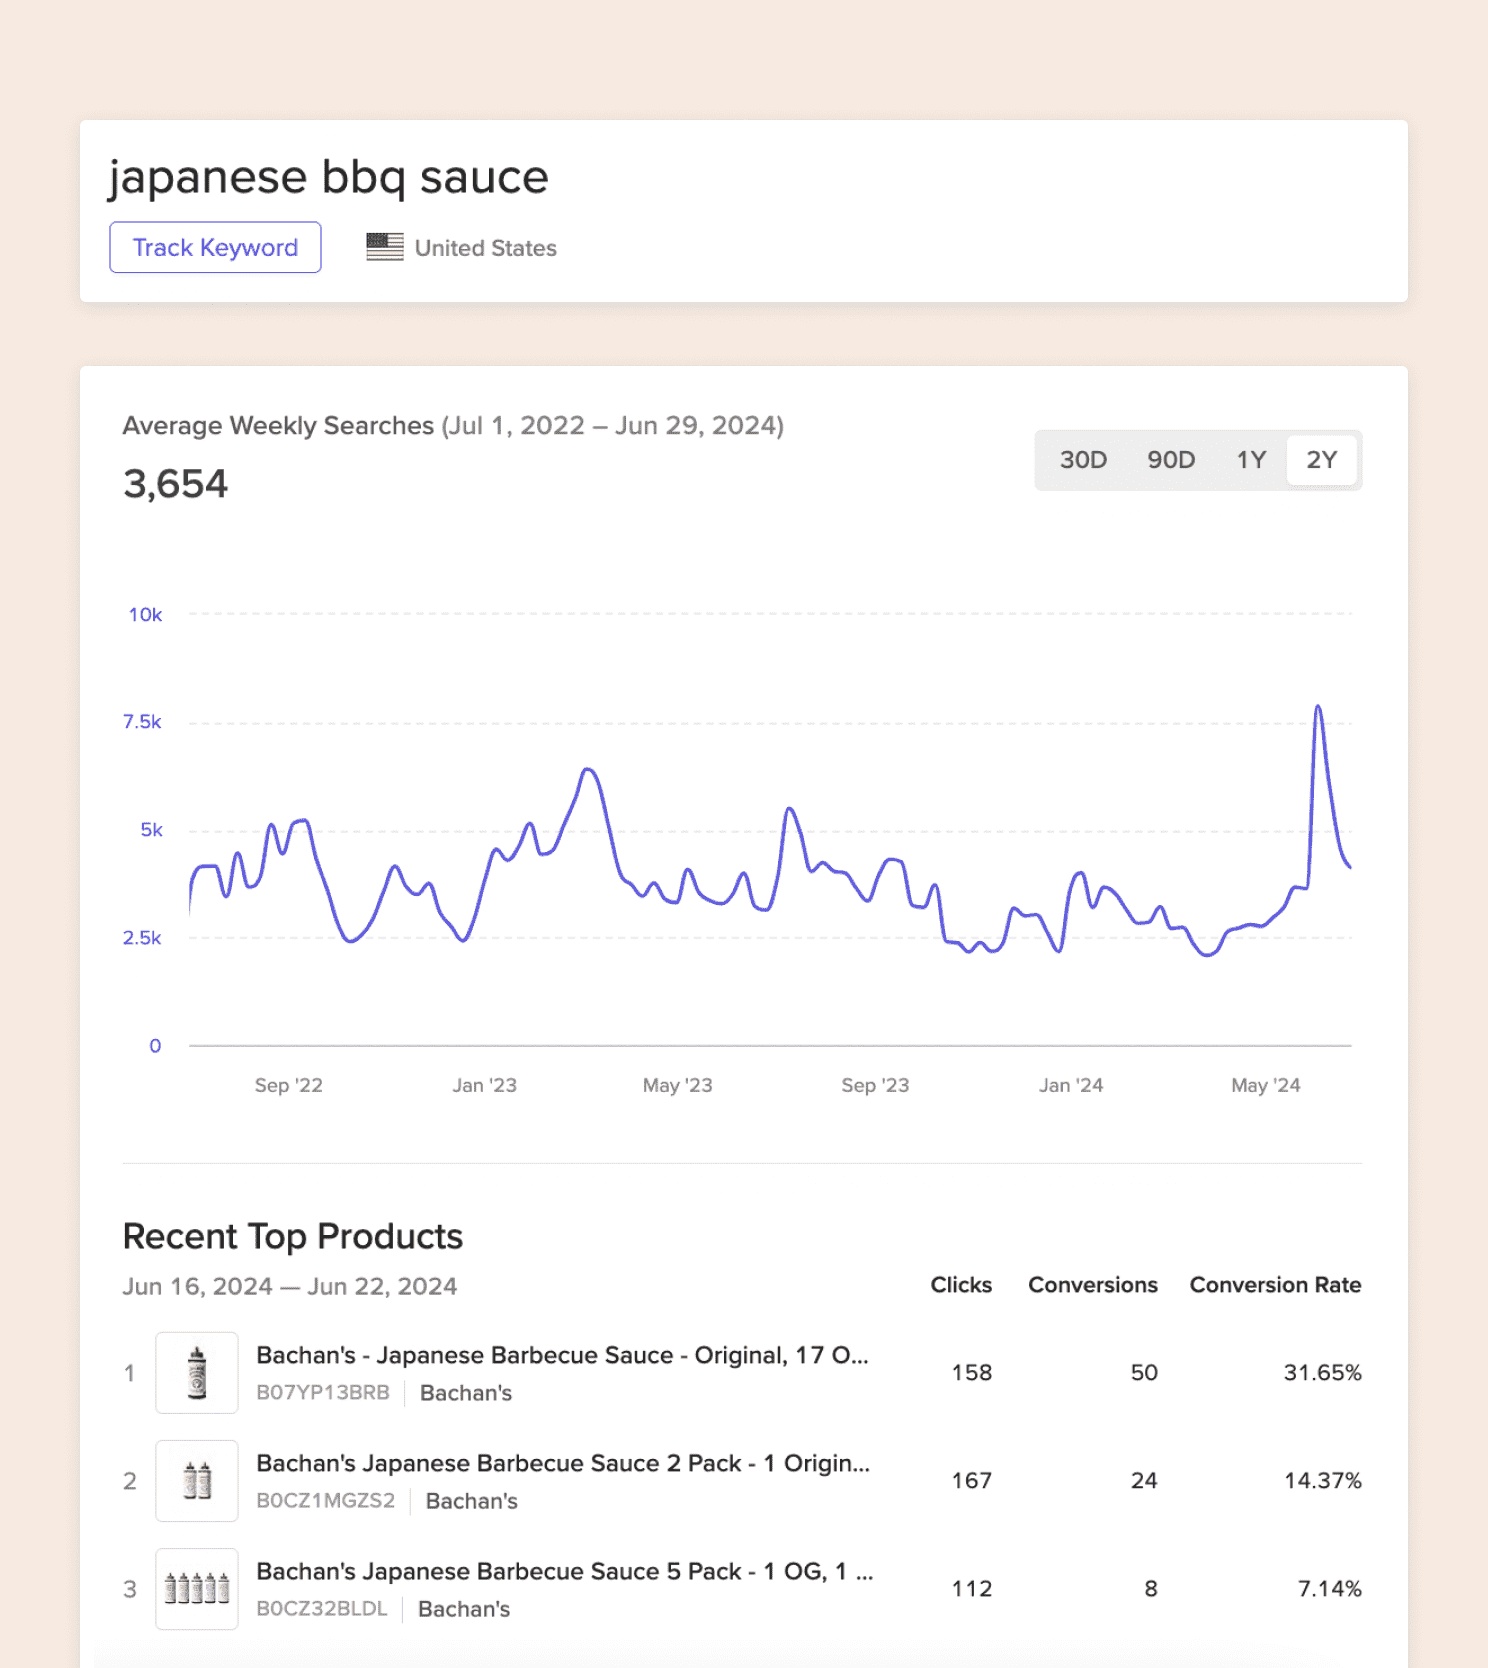Open the Bachan's Original 17 oz thumbnail

click(197, 1372)
